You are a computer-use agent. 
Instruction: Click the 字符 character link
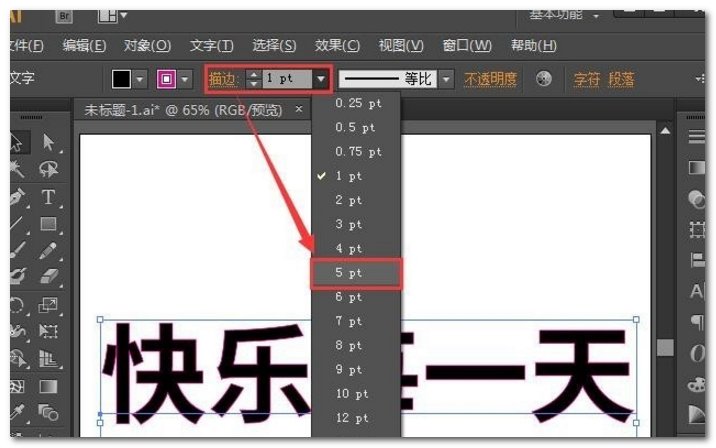click(586, 79)
